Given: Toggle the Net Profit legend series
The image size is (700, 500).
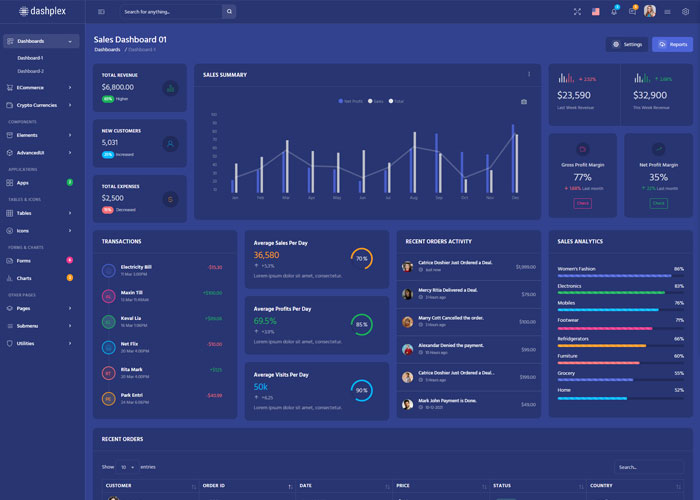Looking at the screenshot, I should [x=352, y=101].
